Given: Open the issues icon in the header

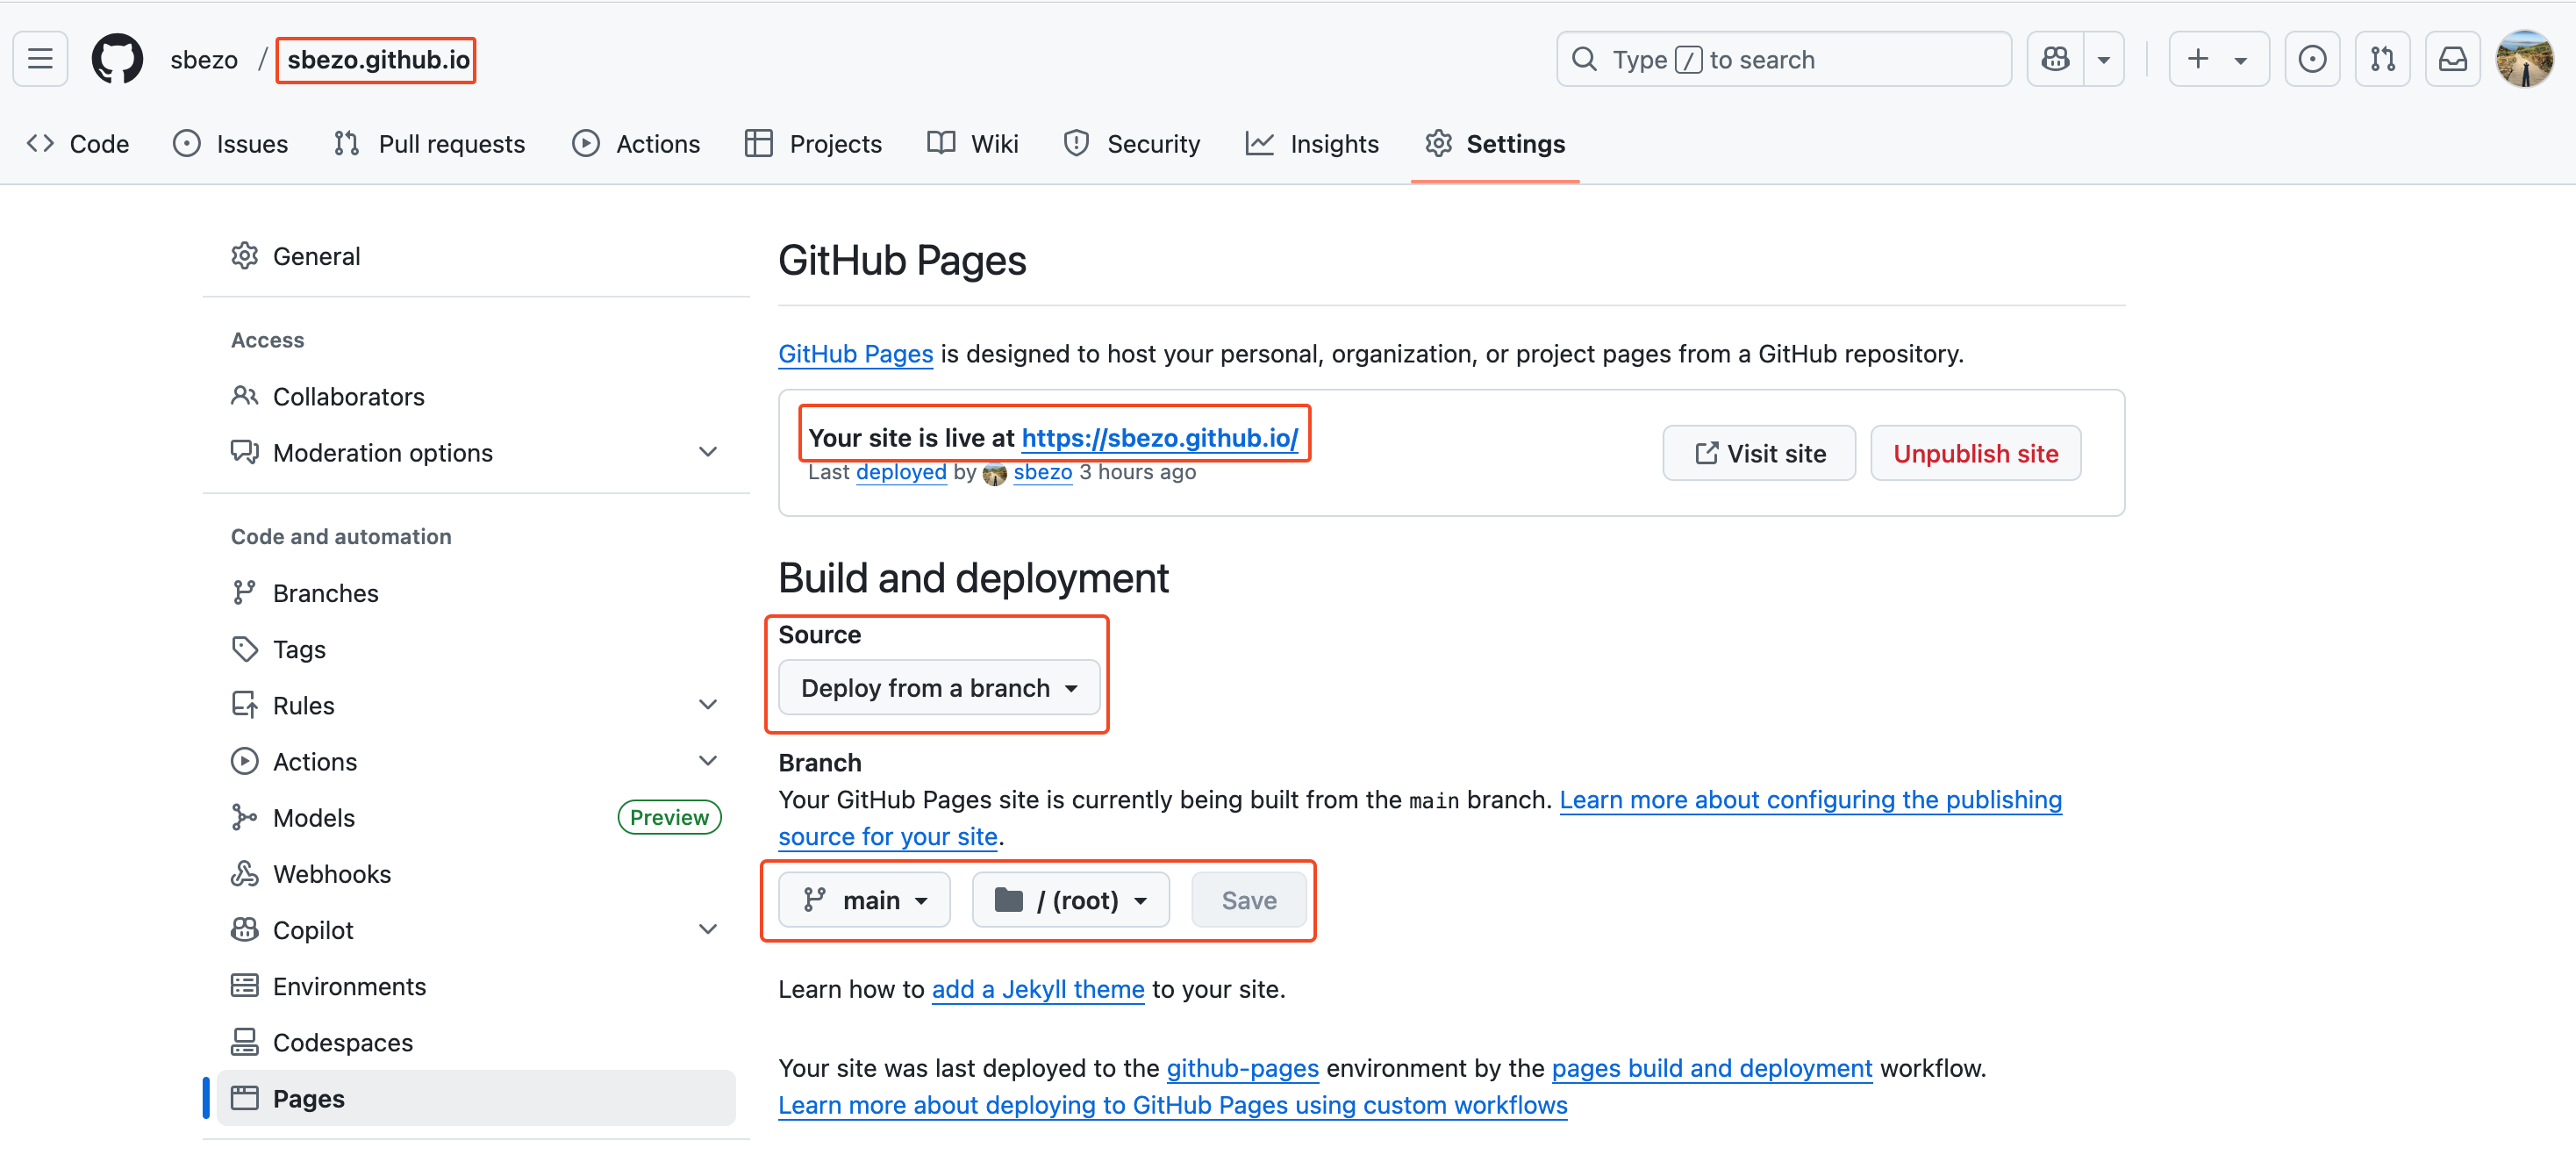Looking at the screenshot, I should (2311, 59).
